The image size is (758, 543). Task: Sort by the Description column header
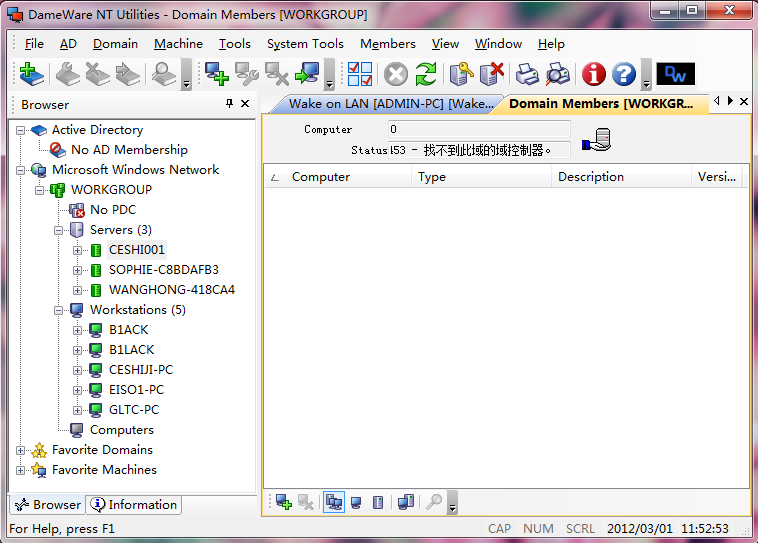(621, 177)
